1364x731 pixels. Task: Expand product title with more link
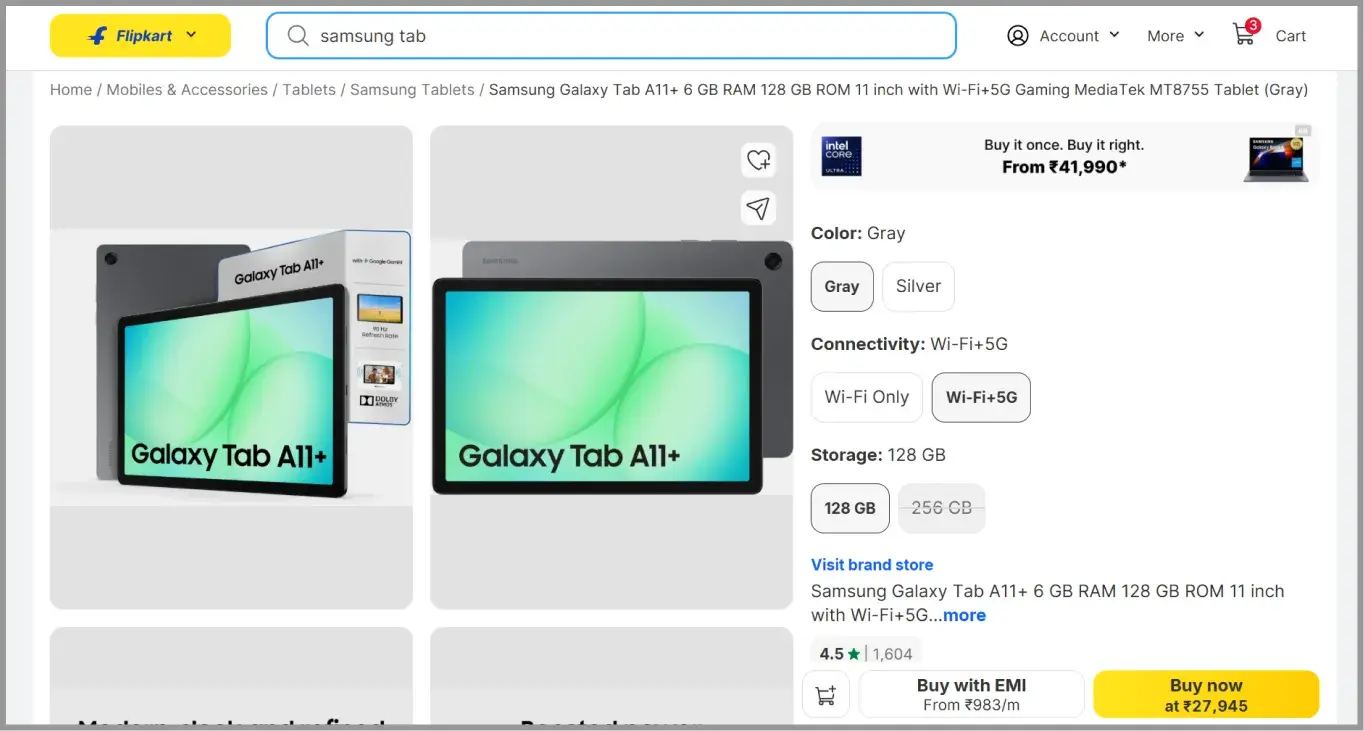(x=964, y=615)
